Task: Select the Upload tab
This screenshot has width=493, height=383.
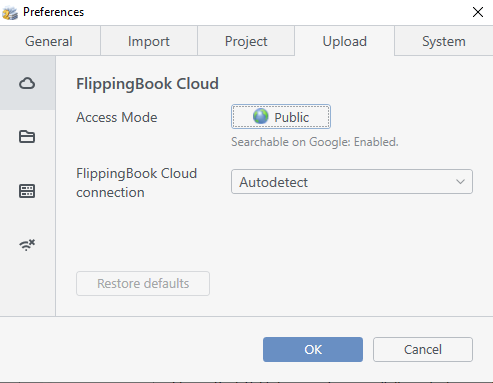Action: [x=344, y=41]
